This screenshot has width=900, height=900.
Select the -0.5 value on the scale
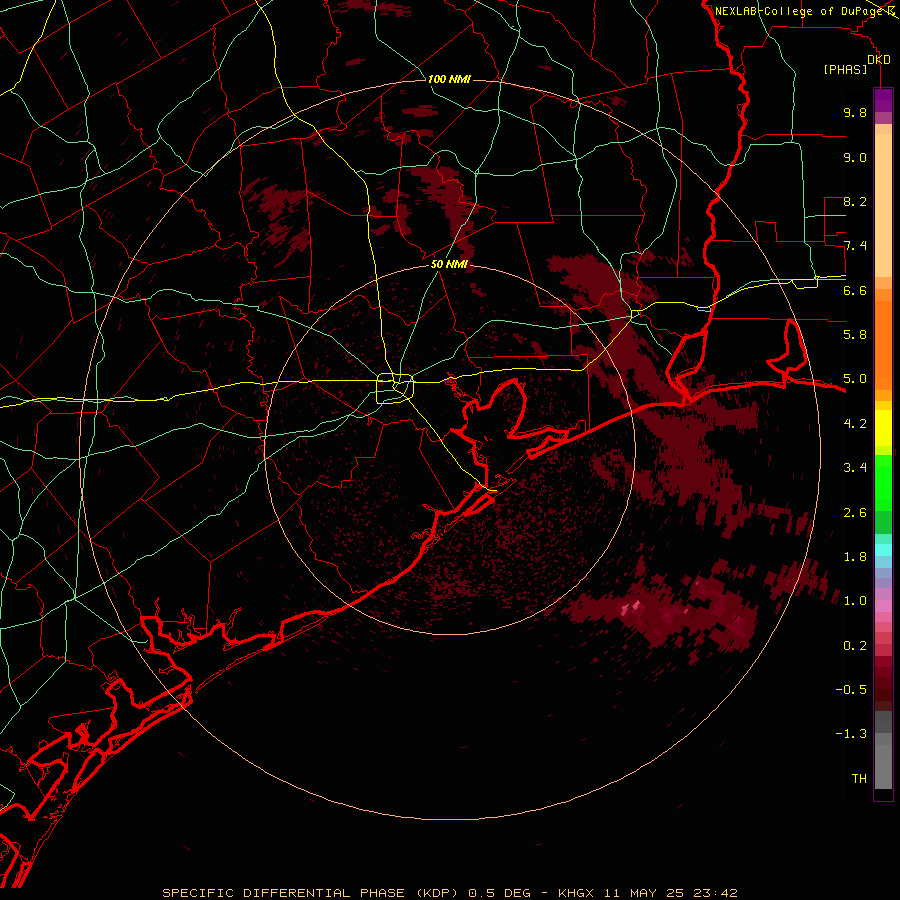click(851, 689)
